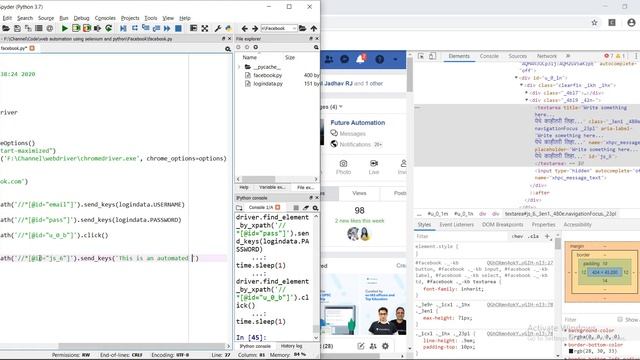The image size is (640, 360).
Task: Expand the __pycache__ folder
Action: point(239,67)
